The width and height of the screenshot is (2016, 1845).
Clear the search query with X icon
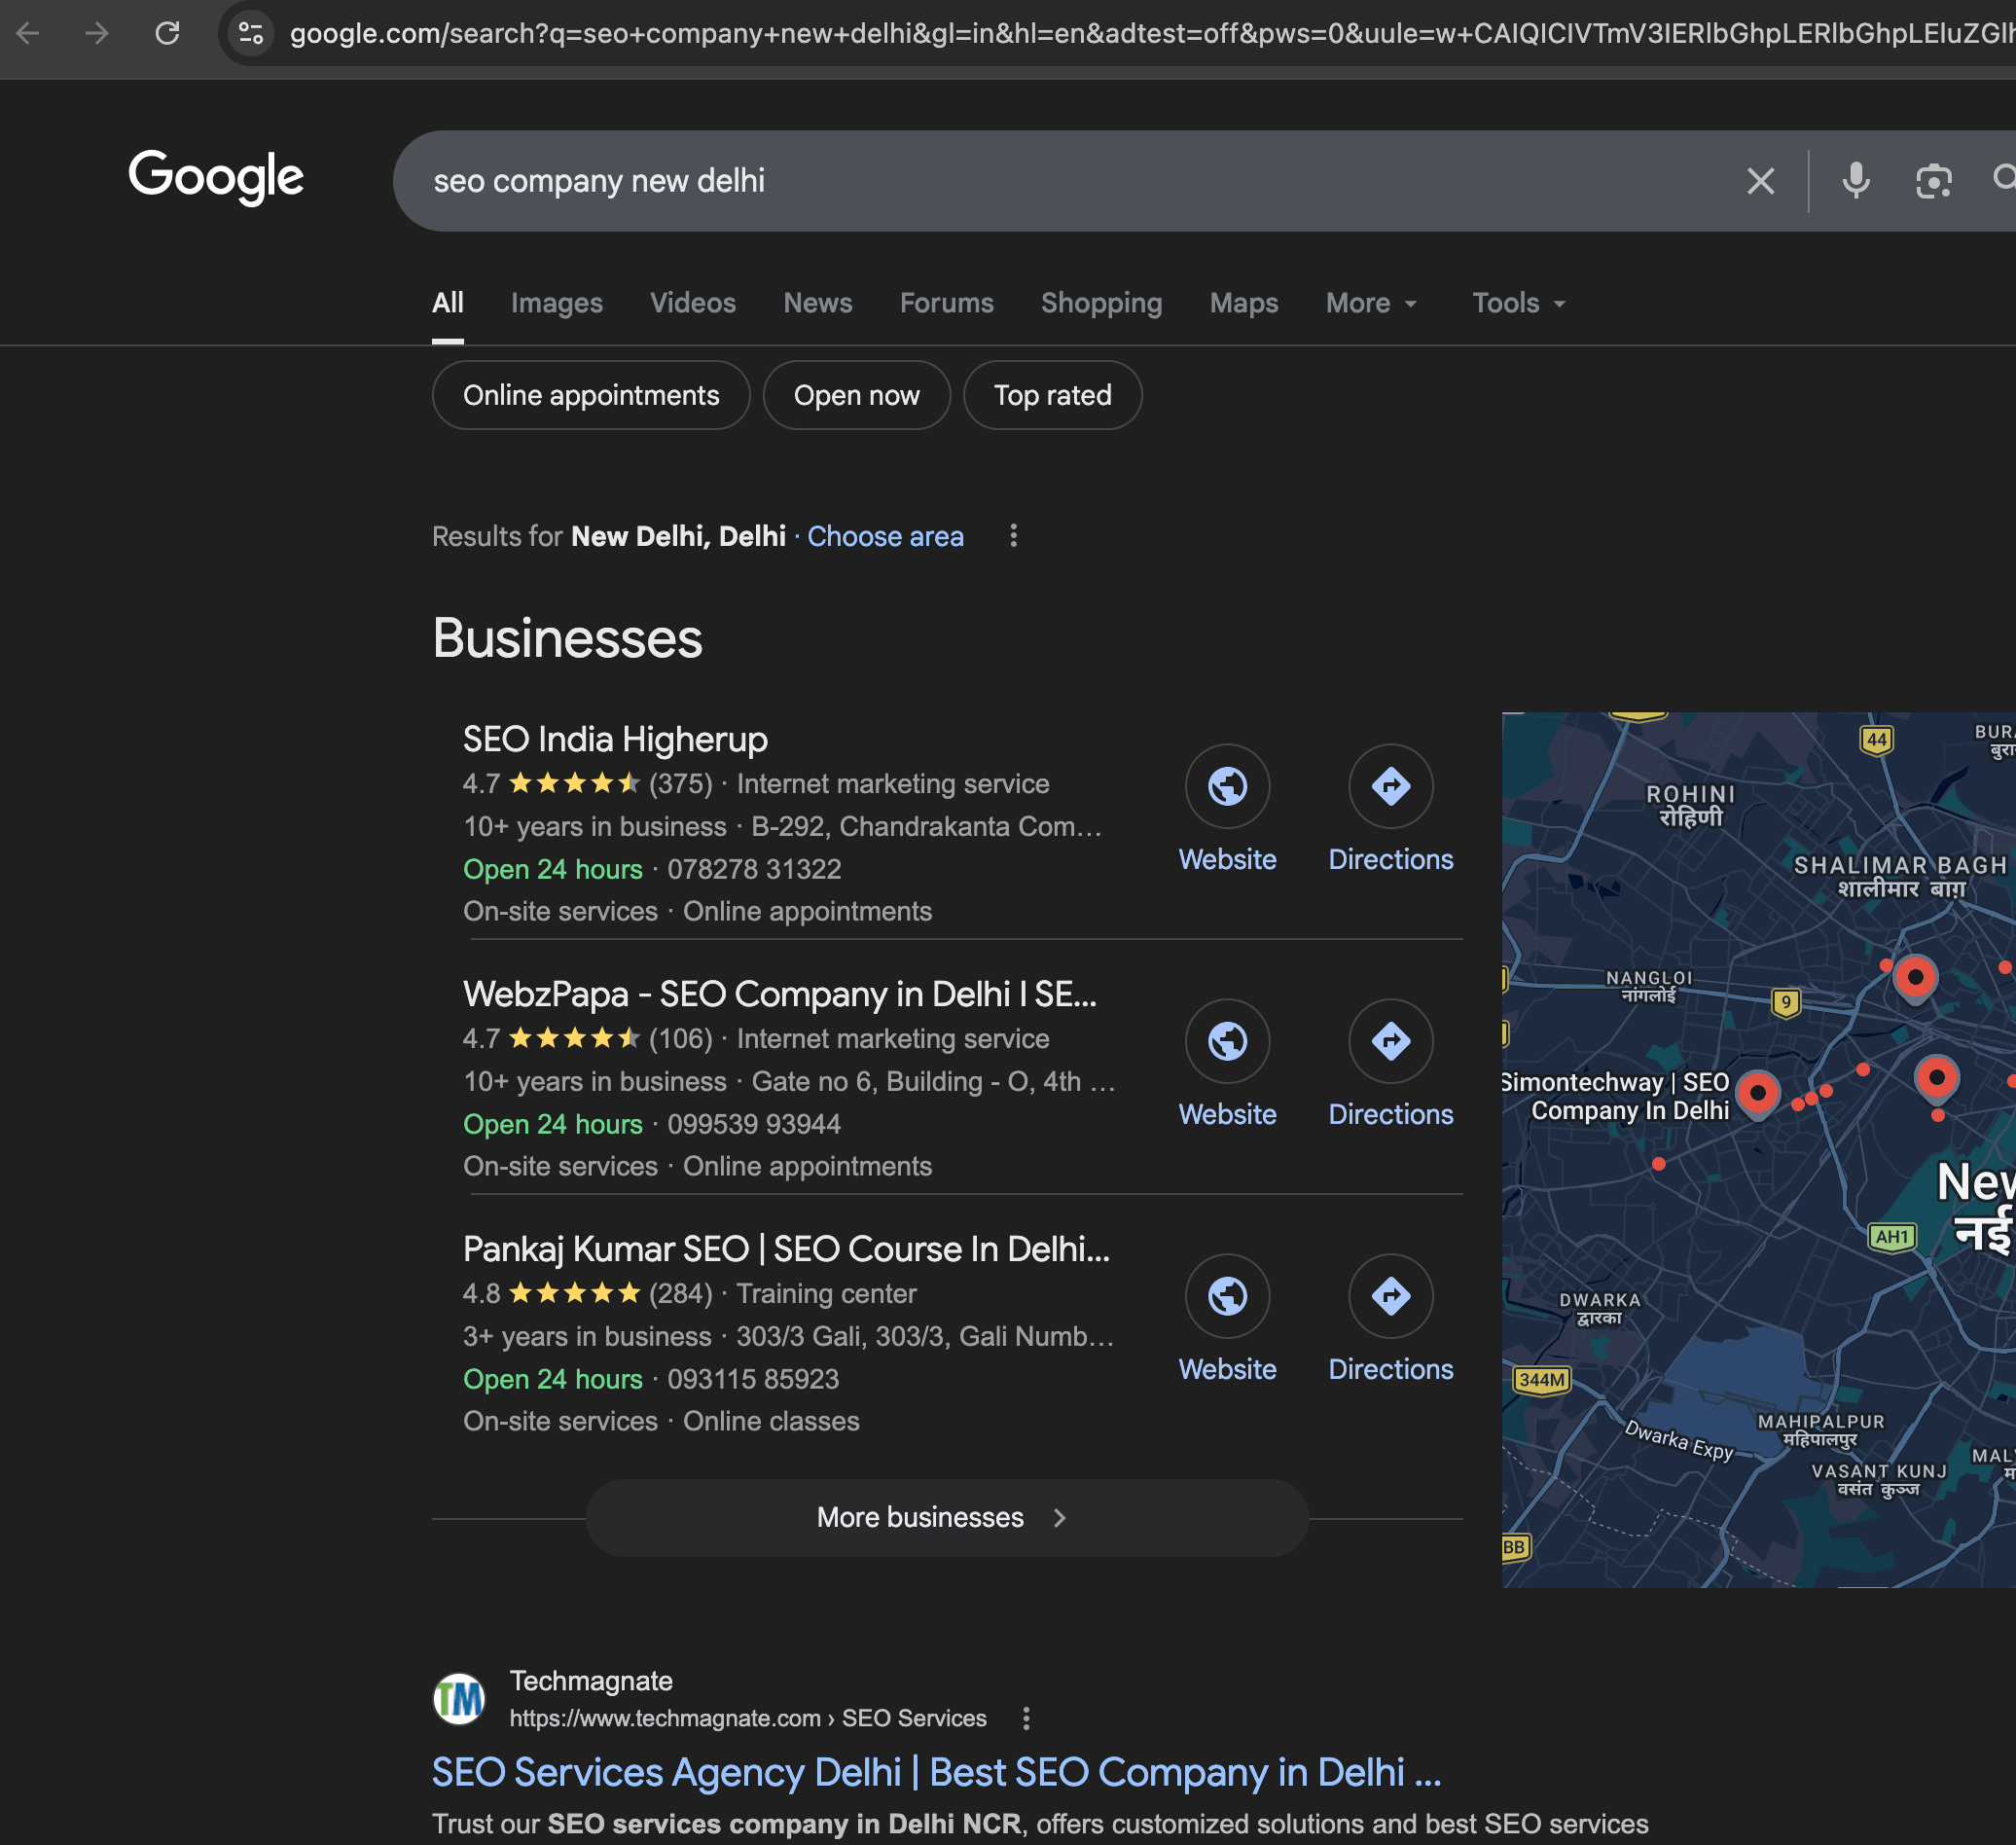1760,181
